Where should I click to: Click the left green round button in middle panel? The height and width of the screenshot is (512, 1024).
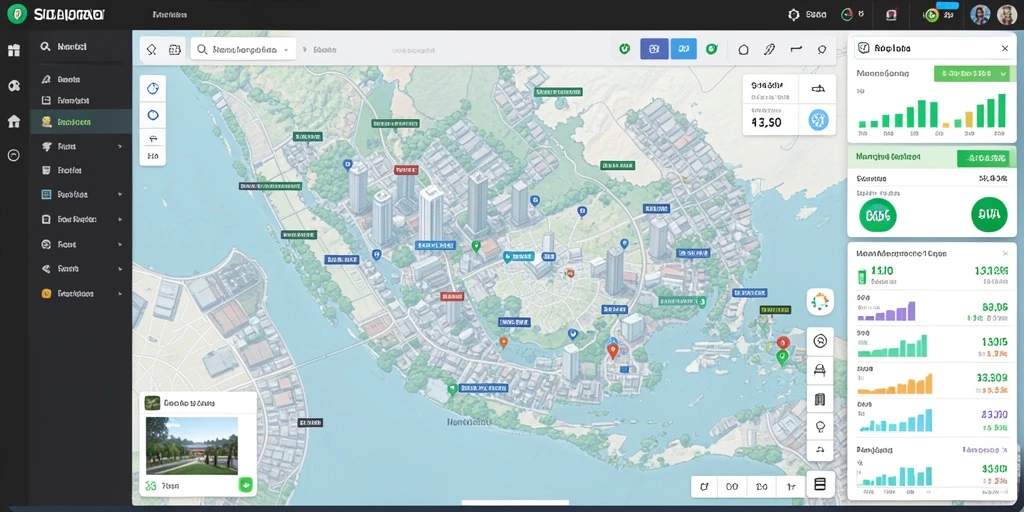pyautogui.click(x=878, y=214)
